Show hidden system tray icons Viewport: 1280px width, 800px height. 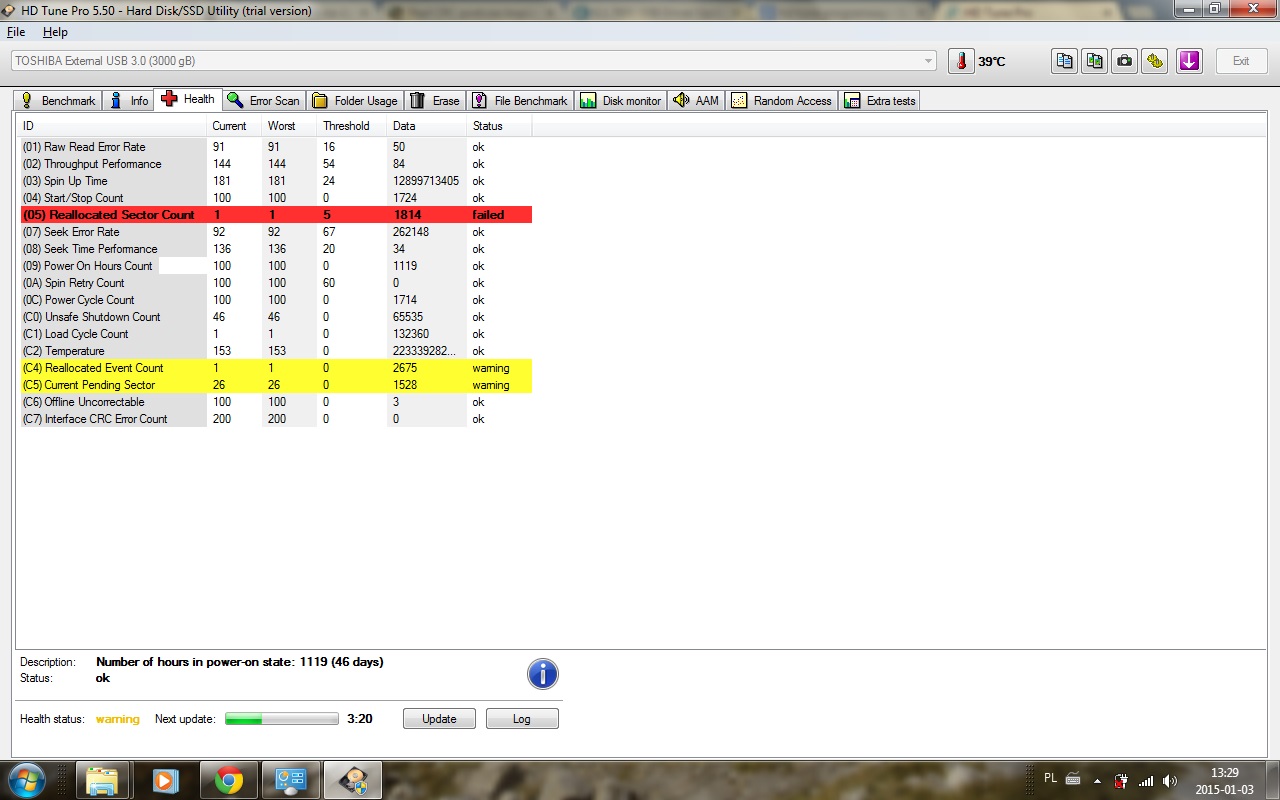click(1098, 781)
